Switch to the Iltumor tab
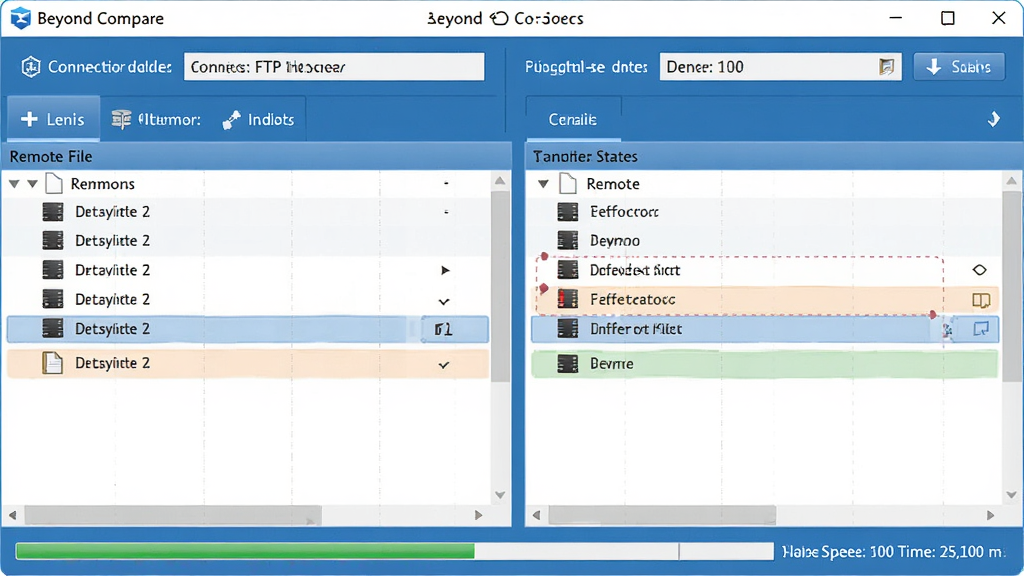The image size is (1024, 576). pos(156,120)
